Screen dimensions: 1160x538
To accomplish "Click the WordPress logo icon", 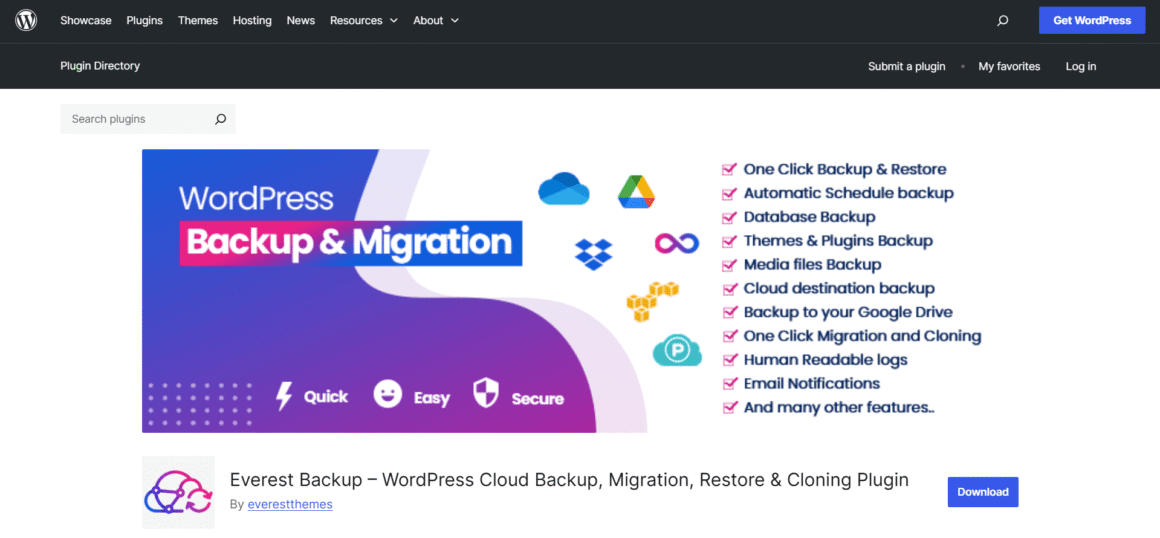I will [26, 21].
